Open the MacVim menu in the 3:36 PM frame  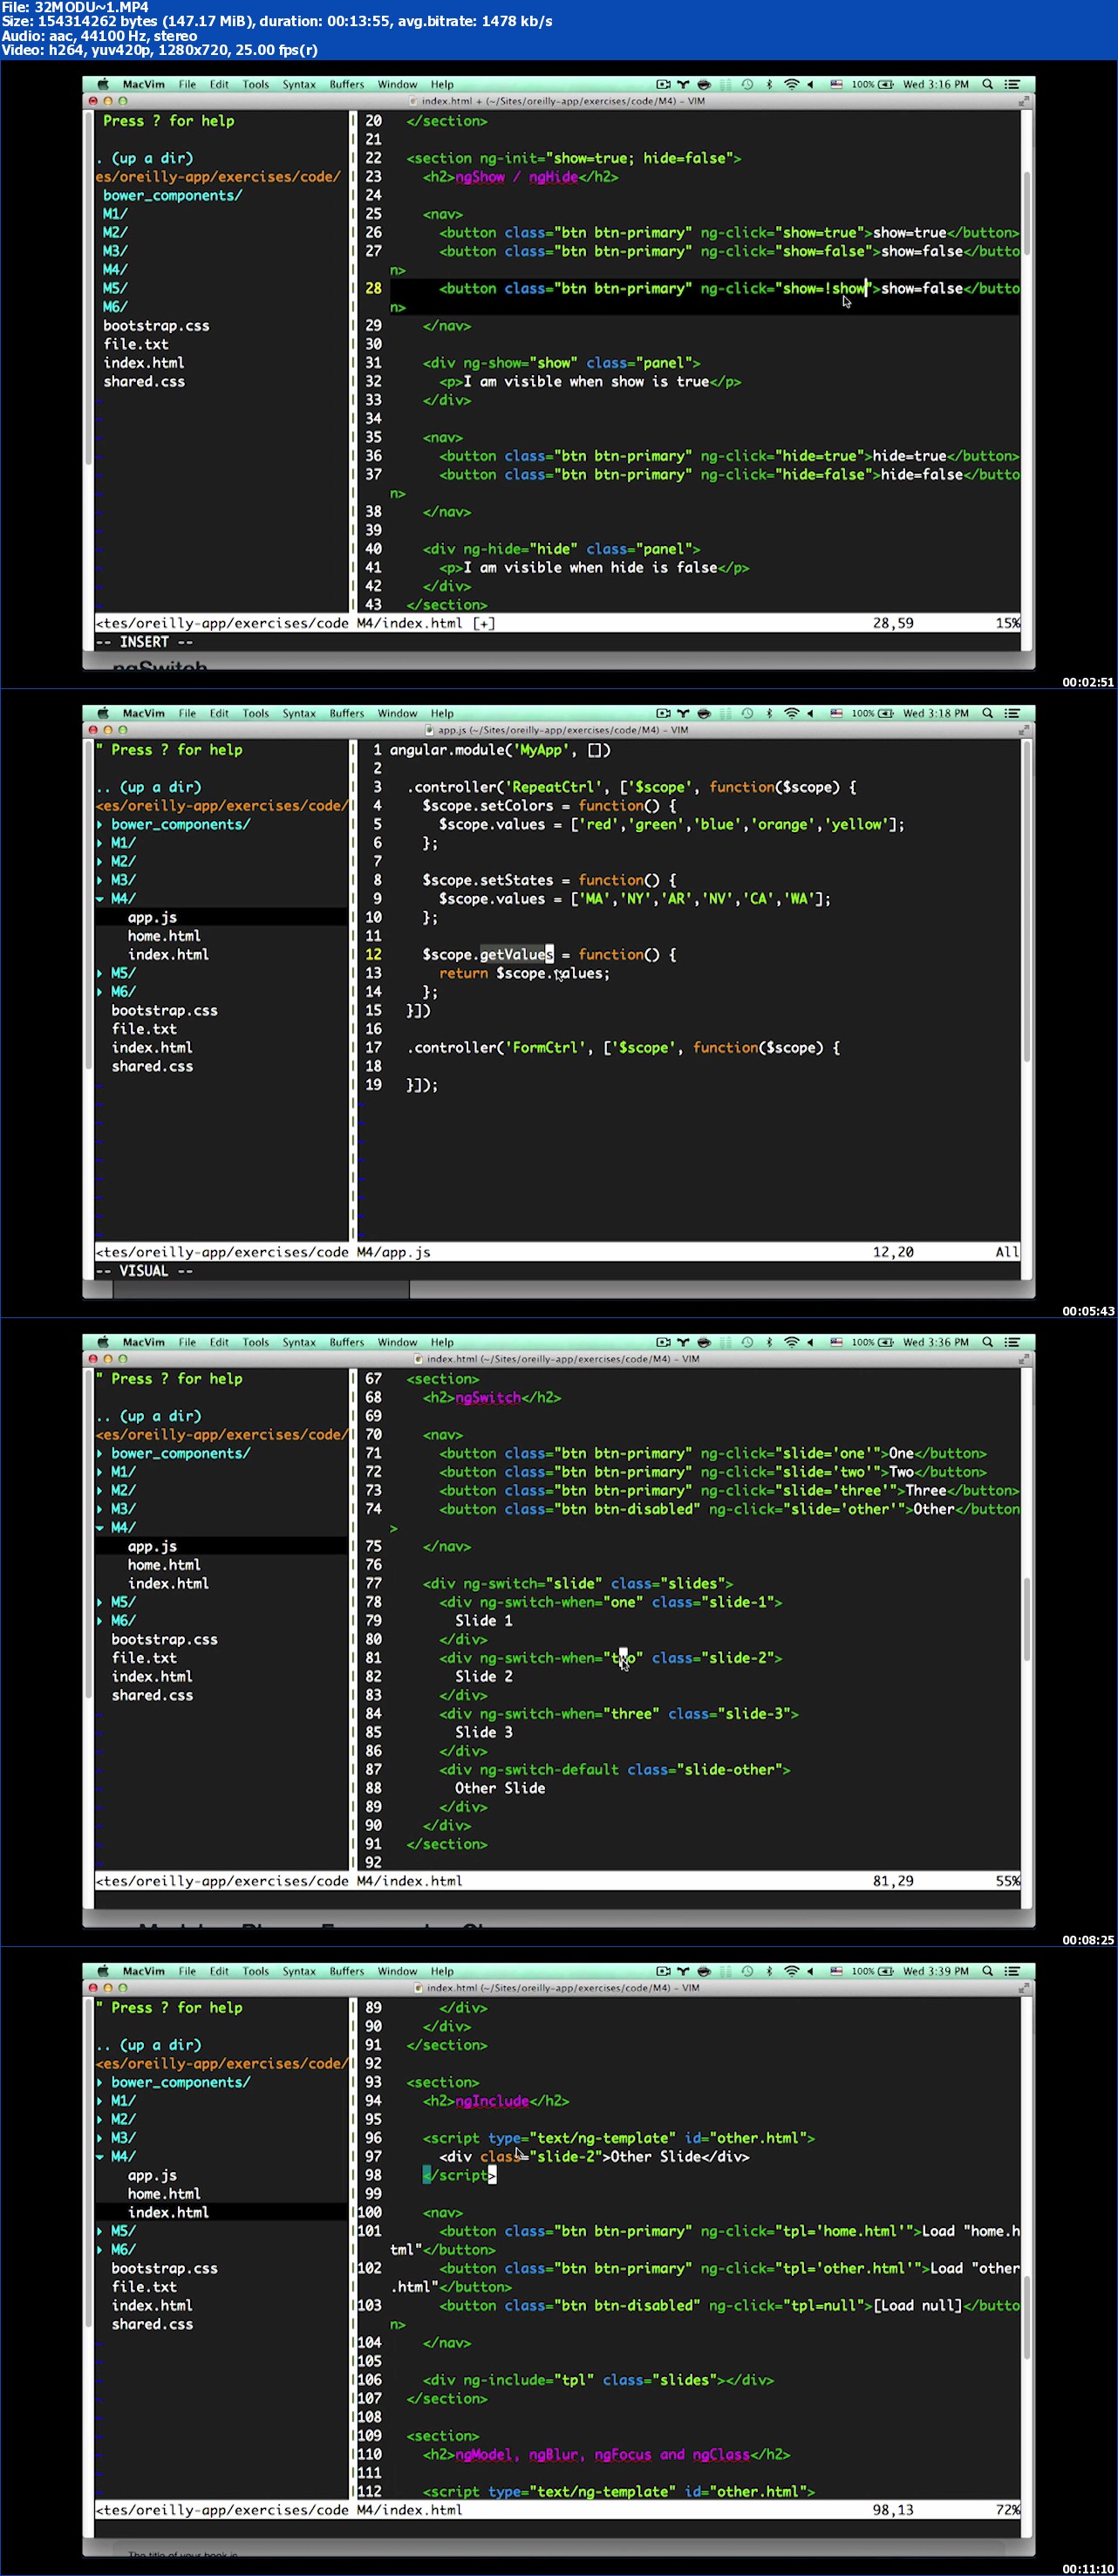click(x=143, y=1343)
